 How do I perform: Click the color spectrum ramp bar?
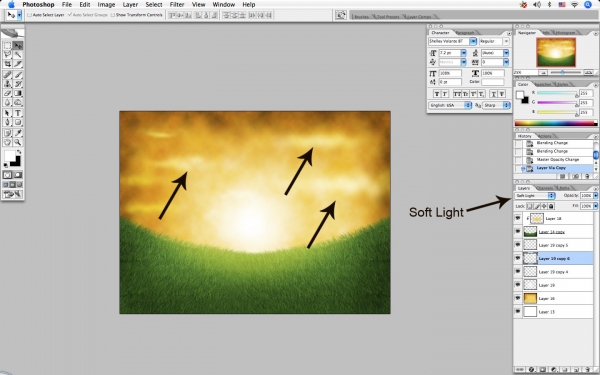[556, 123]
